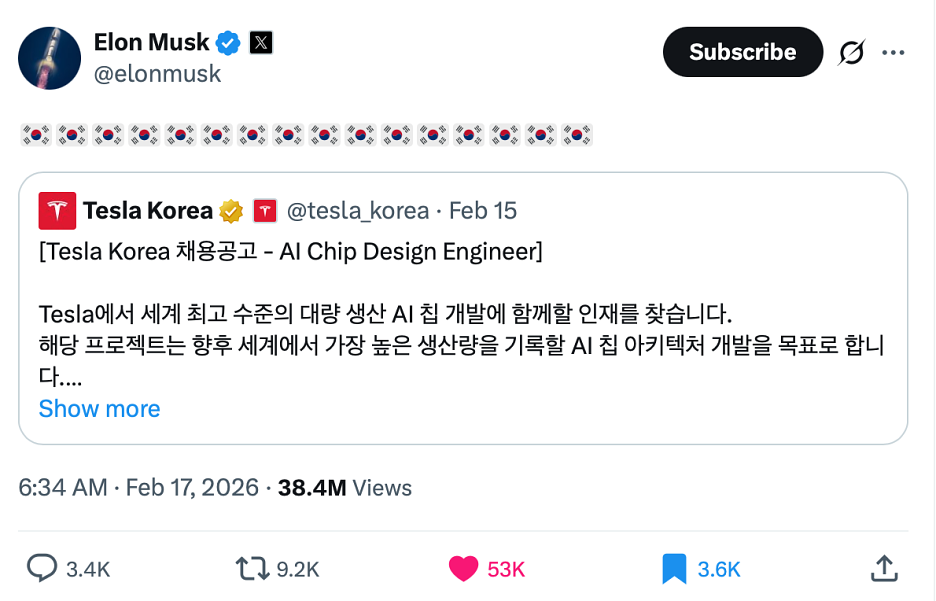Screen dimensions: 936x601
Task: Click Elon Musk's blue verified badge
Action: coord(227,42)
